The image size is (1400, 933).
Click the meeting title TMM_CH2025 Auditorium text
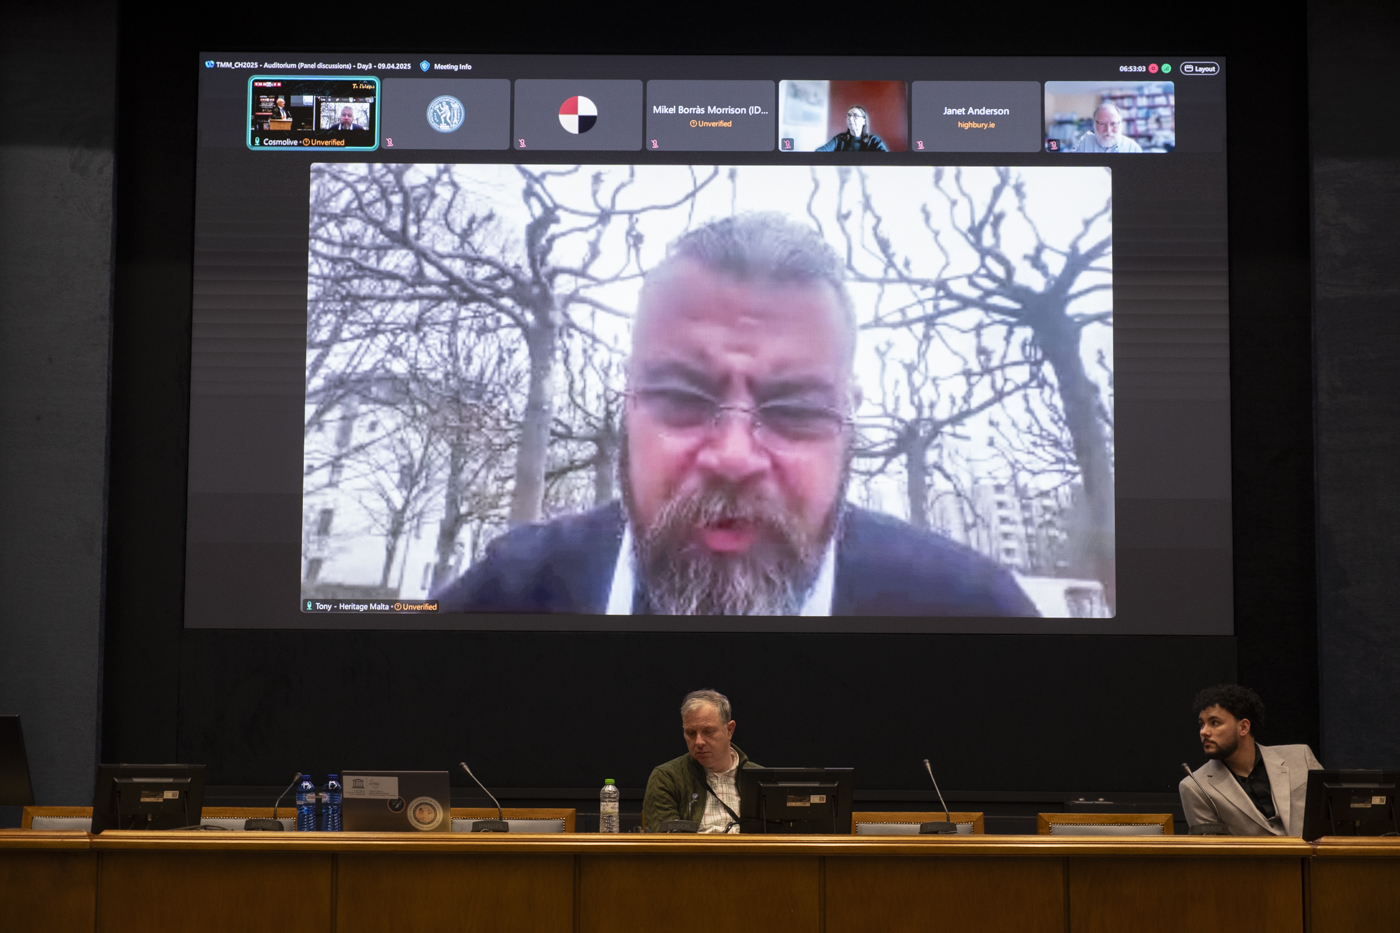[x=313, y=66]
